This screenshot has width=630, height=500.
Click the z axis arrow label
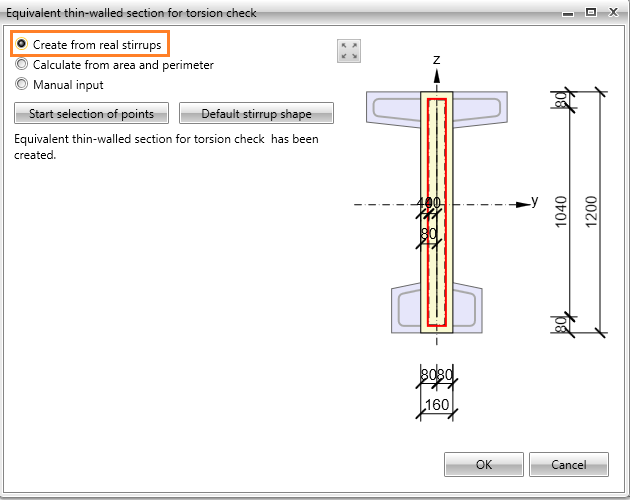click(437, 60)
